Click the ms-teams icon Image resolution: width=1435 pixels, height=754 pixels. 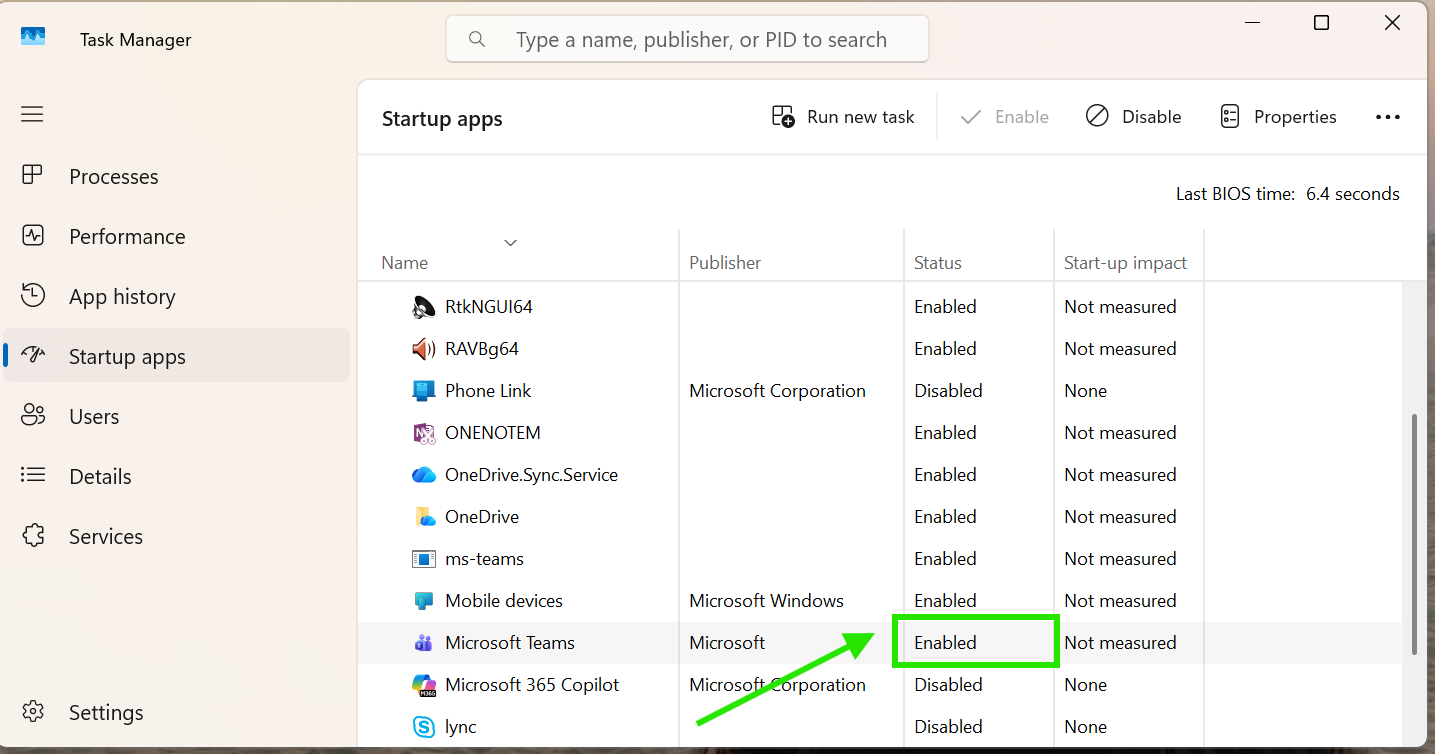424,559
